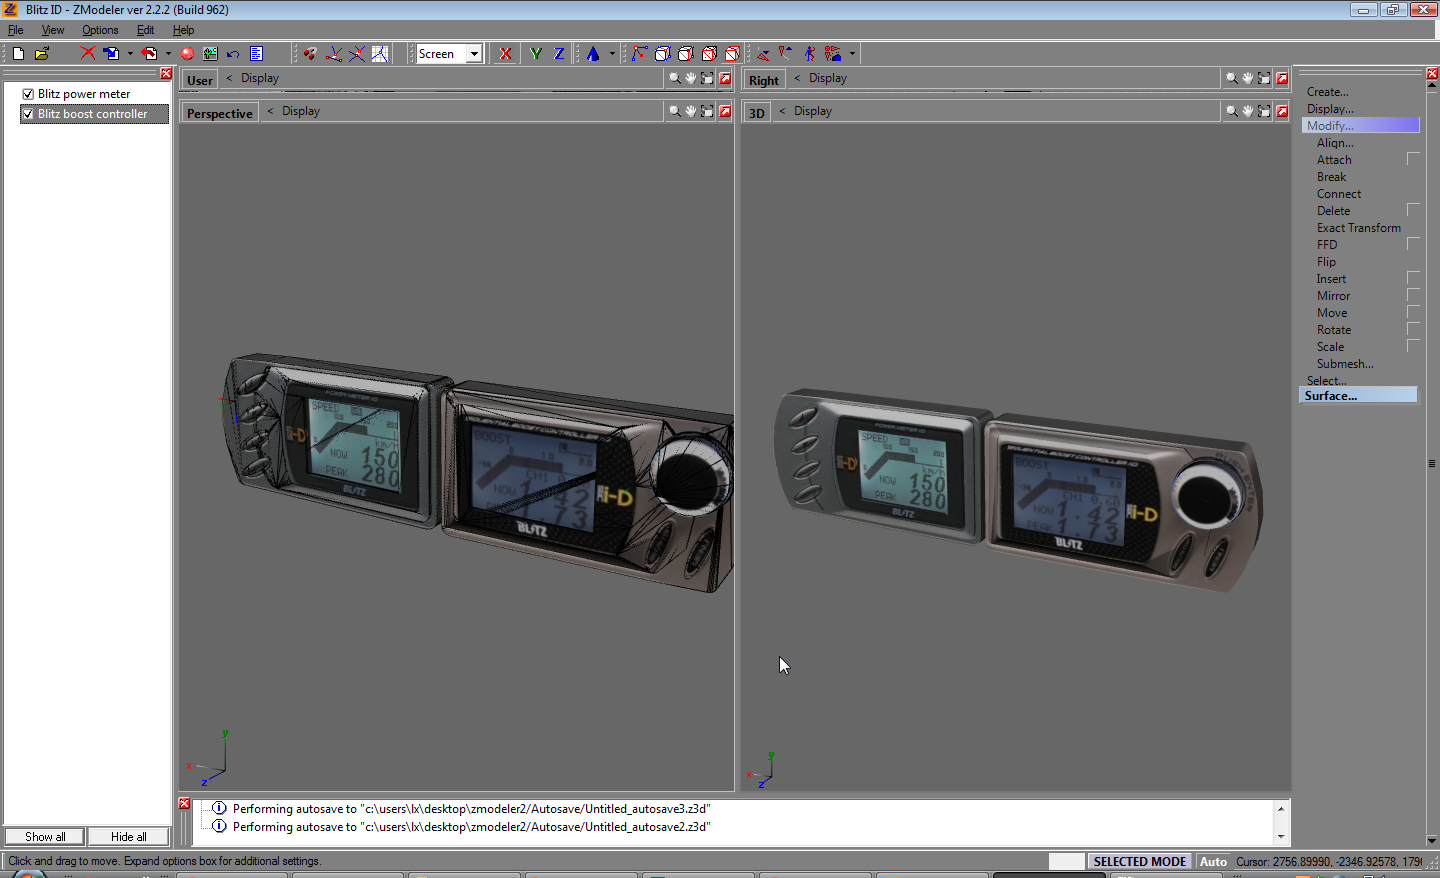Toggle the X axis lock

(505, 53)
